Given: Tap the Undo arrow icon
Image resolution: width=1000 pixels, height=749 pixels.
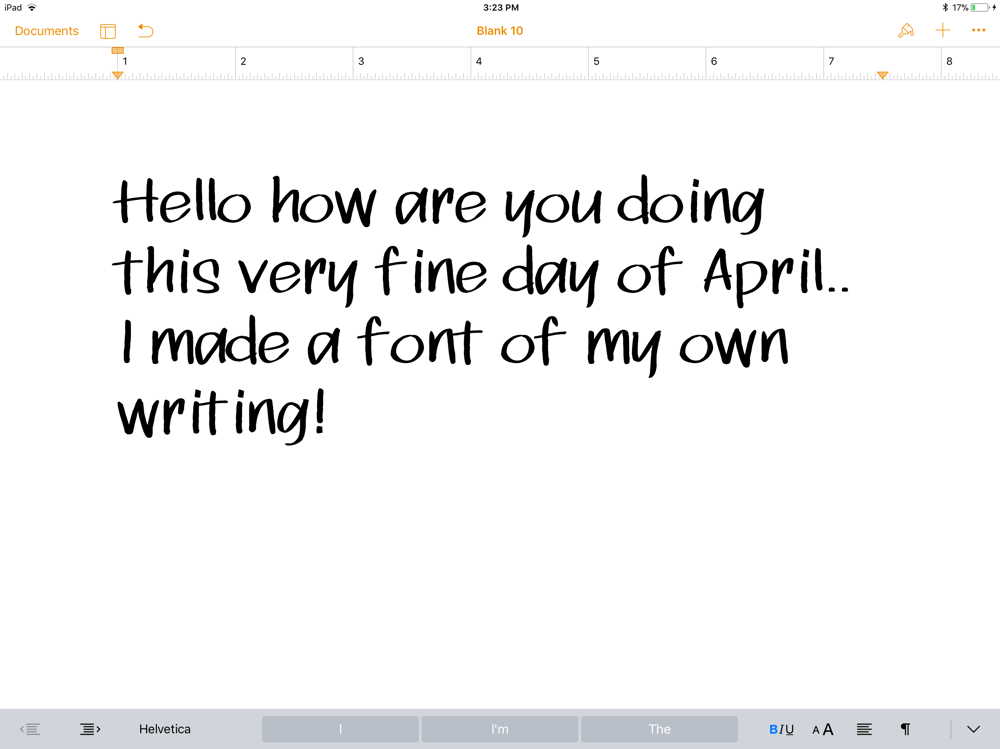Looking at the screenshot, I should coord(145,31).
